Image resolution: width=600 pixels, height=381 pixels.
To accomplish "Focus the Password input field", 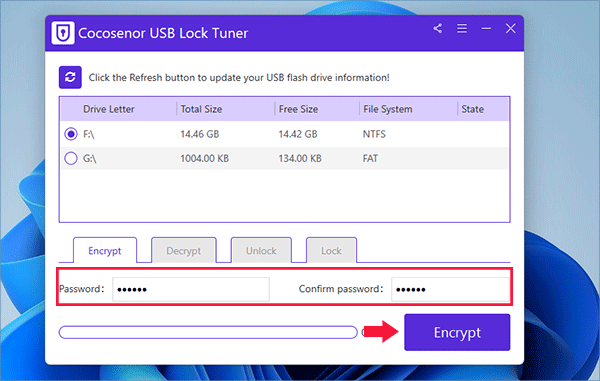I will tap(191, 289).
